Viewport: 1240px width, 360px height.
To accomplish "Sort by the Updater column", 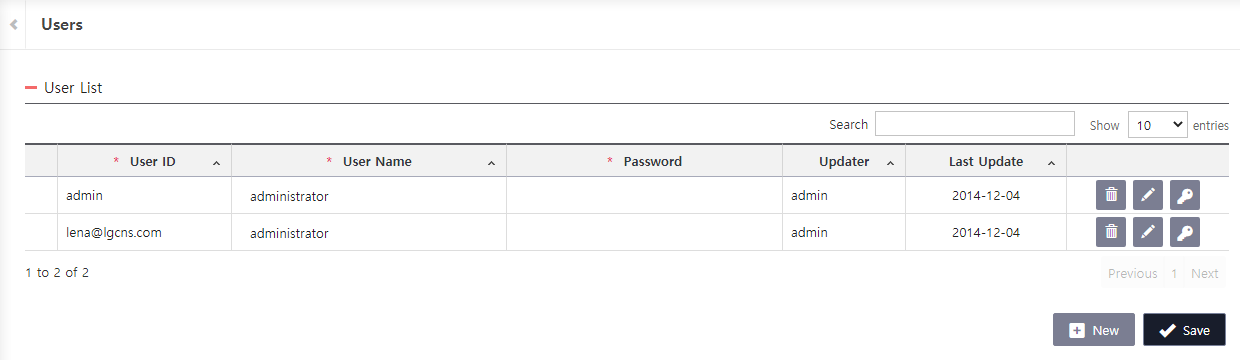I will click(844, 162).
